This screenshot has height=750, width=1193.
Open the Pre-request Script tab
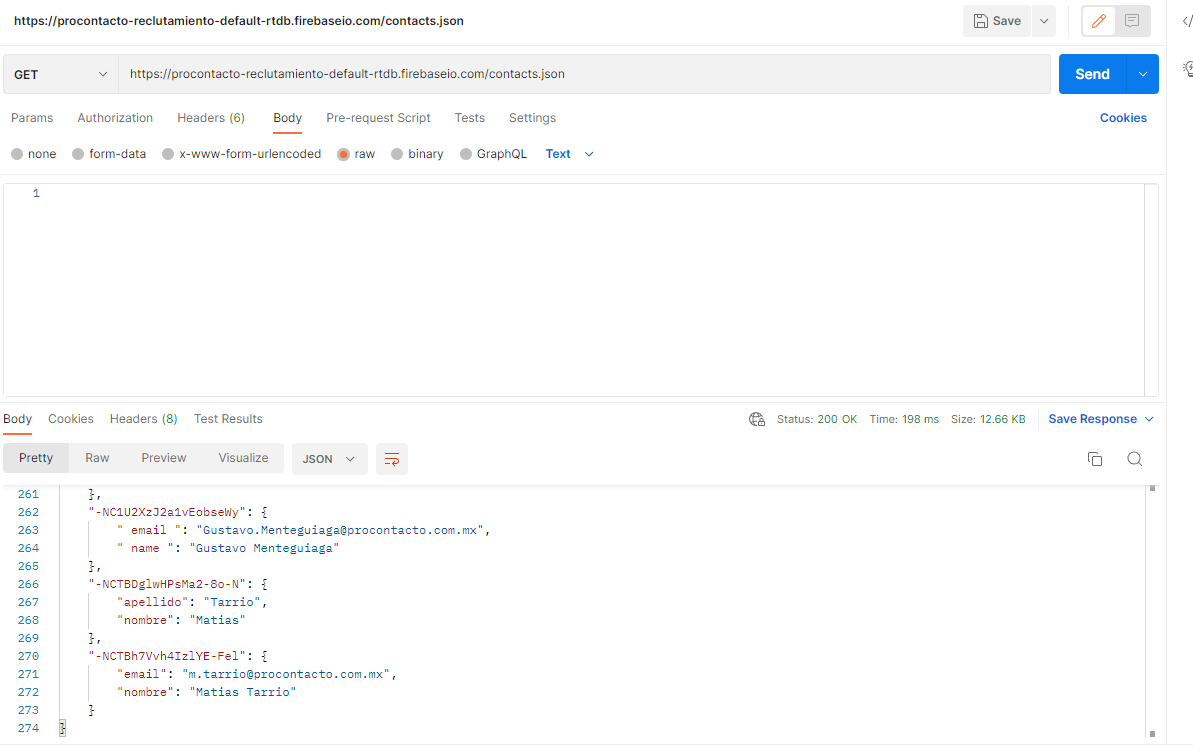click(378, 118)
